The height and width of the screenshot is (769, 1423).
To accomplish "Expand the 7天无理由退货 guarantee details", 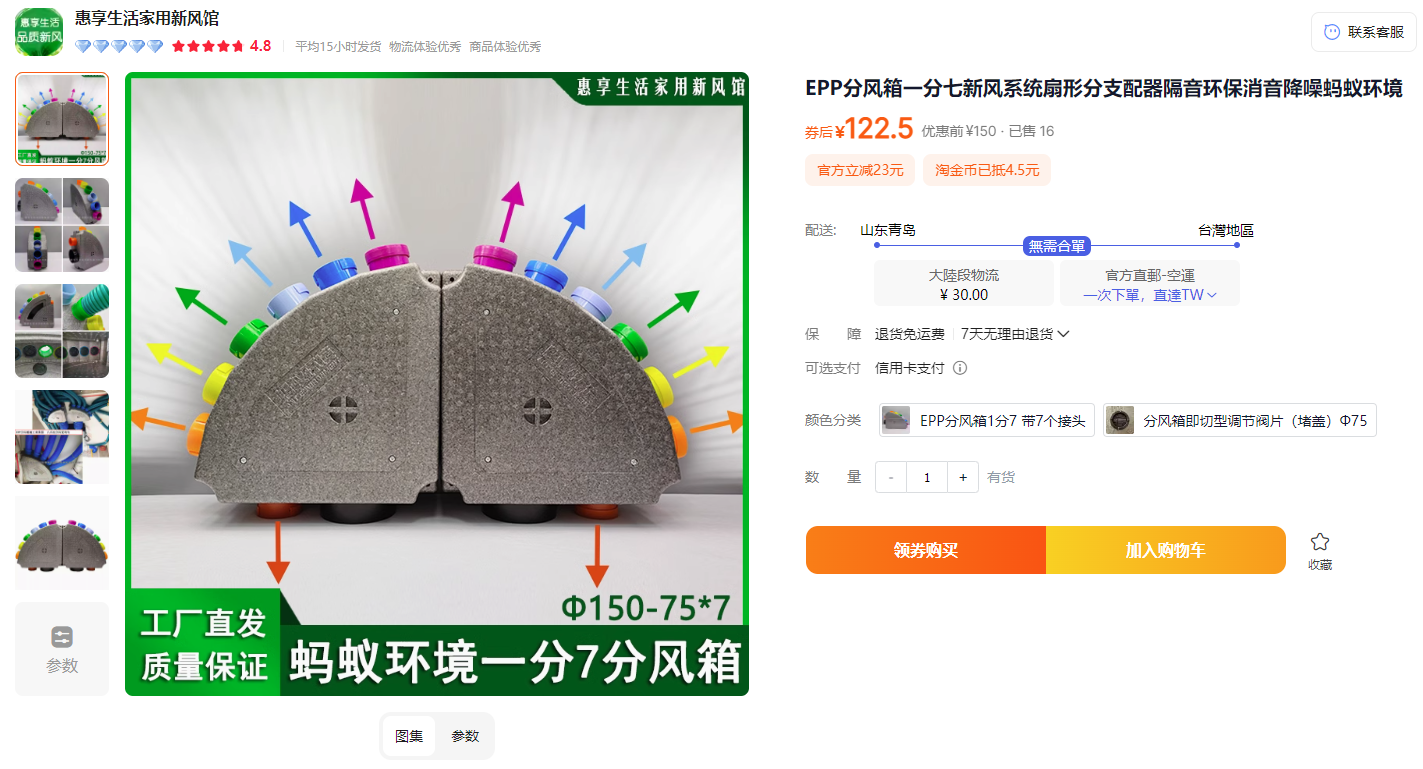I will click(x=1015, y=334).
